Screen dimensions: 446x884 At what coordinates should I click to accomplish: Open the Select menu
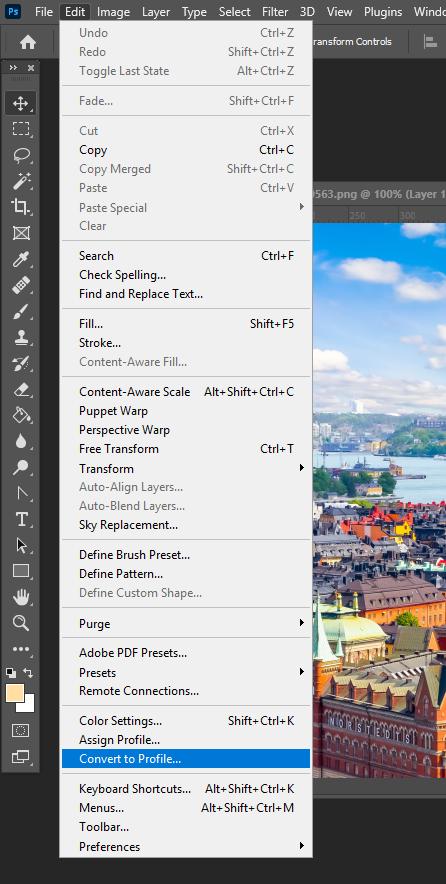tap(235, 11)
